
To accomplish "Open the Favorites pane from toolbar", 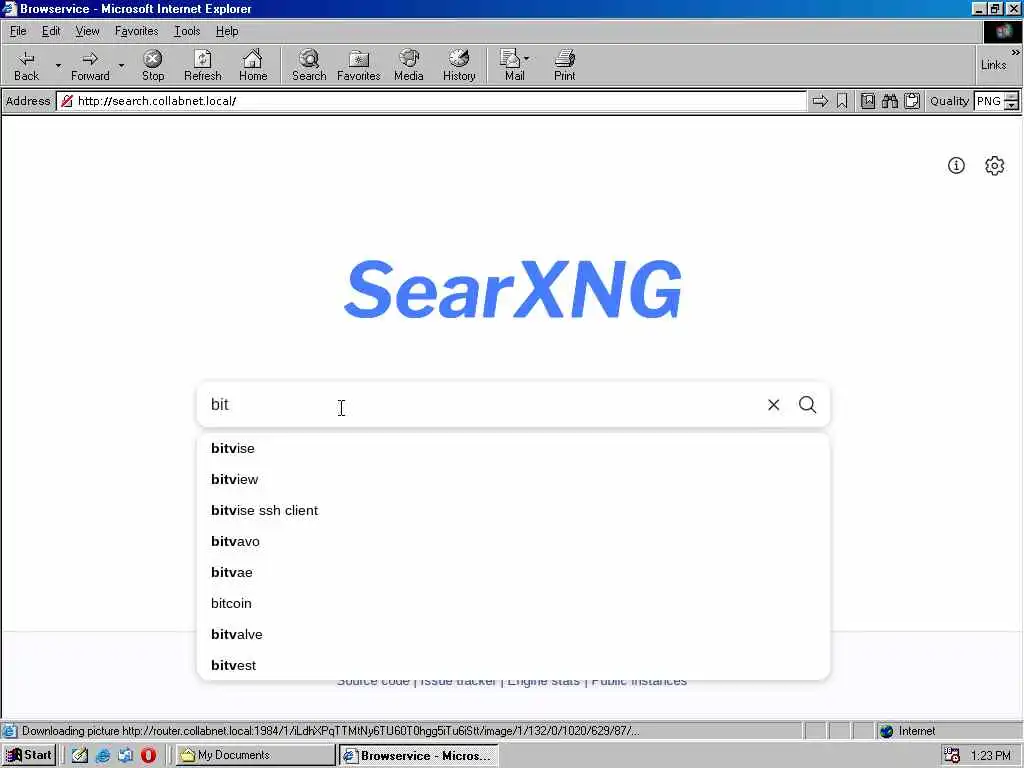I will (x=359, y=65).
